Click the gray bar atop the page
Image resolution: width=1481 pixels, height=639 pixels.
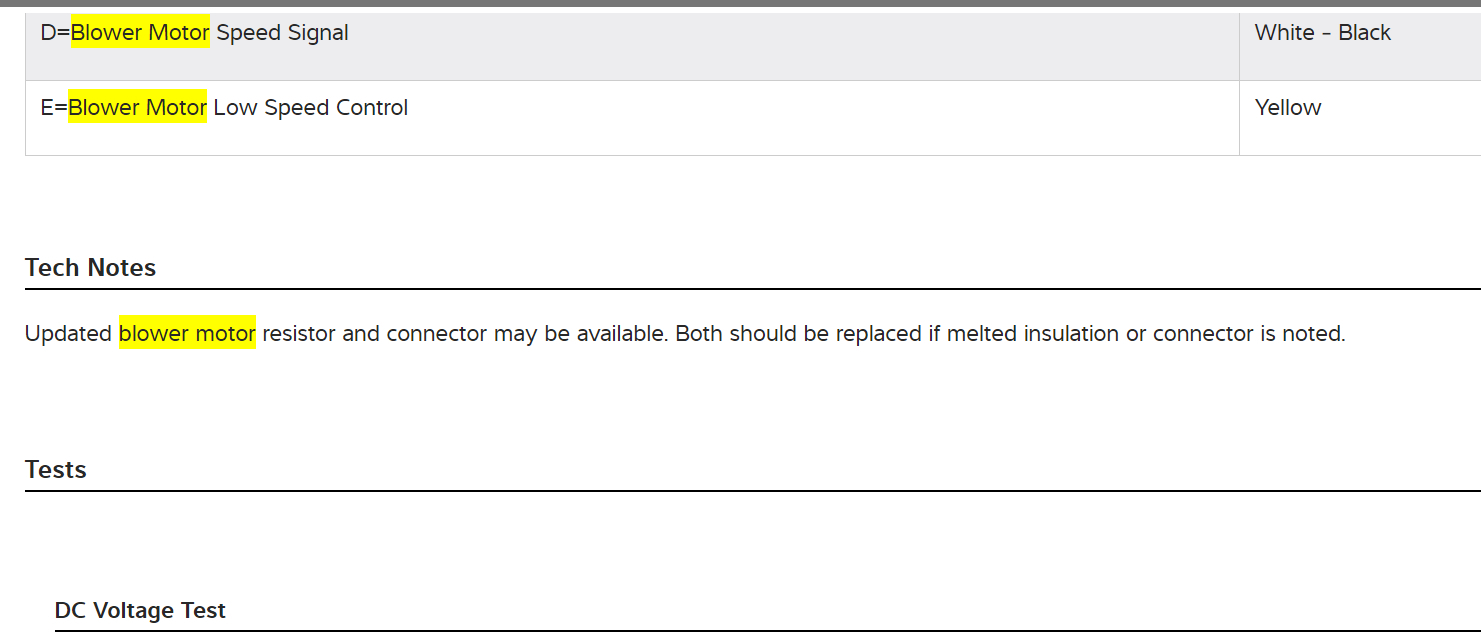pyautogui.click(x=740, y=3)
